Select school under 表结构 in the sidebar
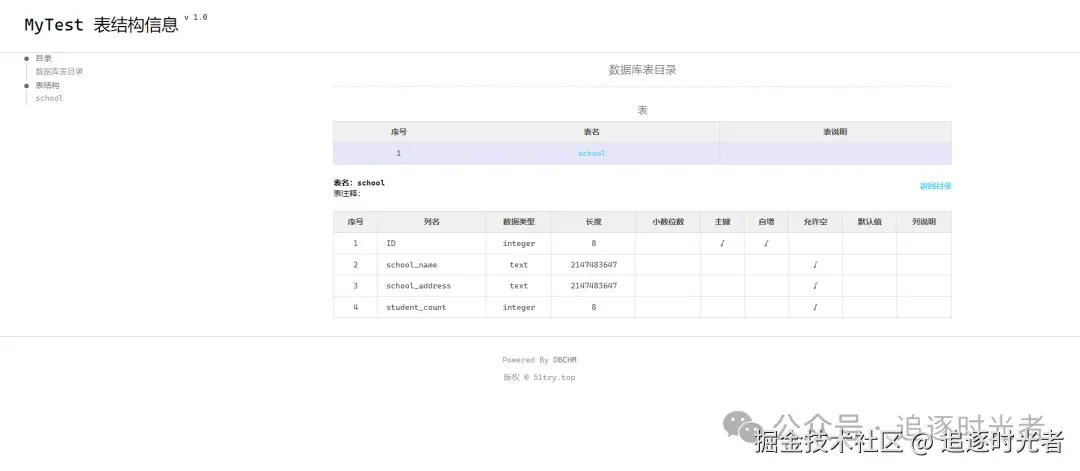 click(x=49, y=98)
